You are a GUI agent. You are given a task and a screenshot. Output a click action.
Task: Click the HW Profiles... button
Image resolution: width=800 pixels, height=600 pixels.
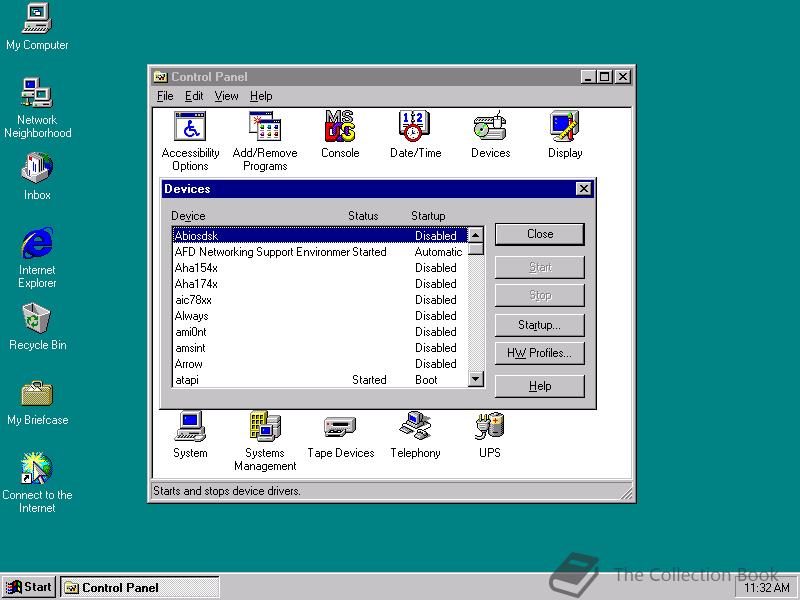tap(540, 353)
